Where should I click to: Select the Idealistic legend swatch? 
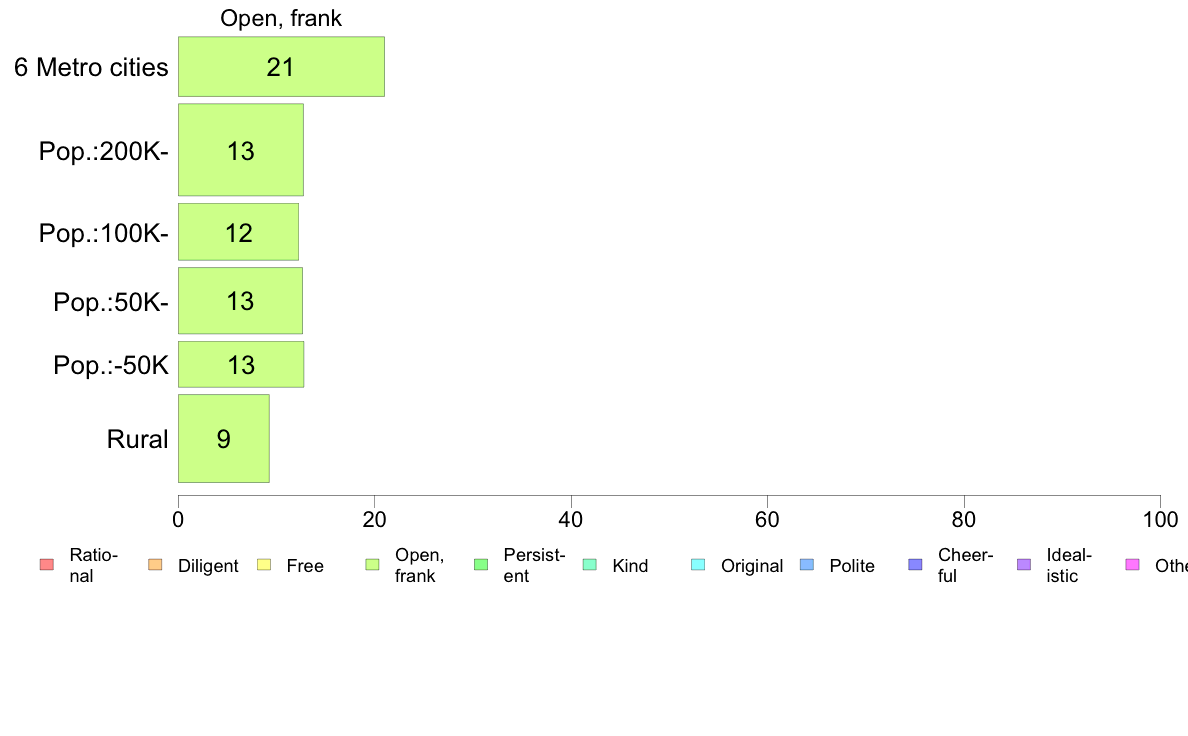[x=1024, y=565]
